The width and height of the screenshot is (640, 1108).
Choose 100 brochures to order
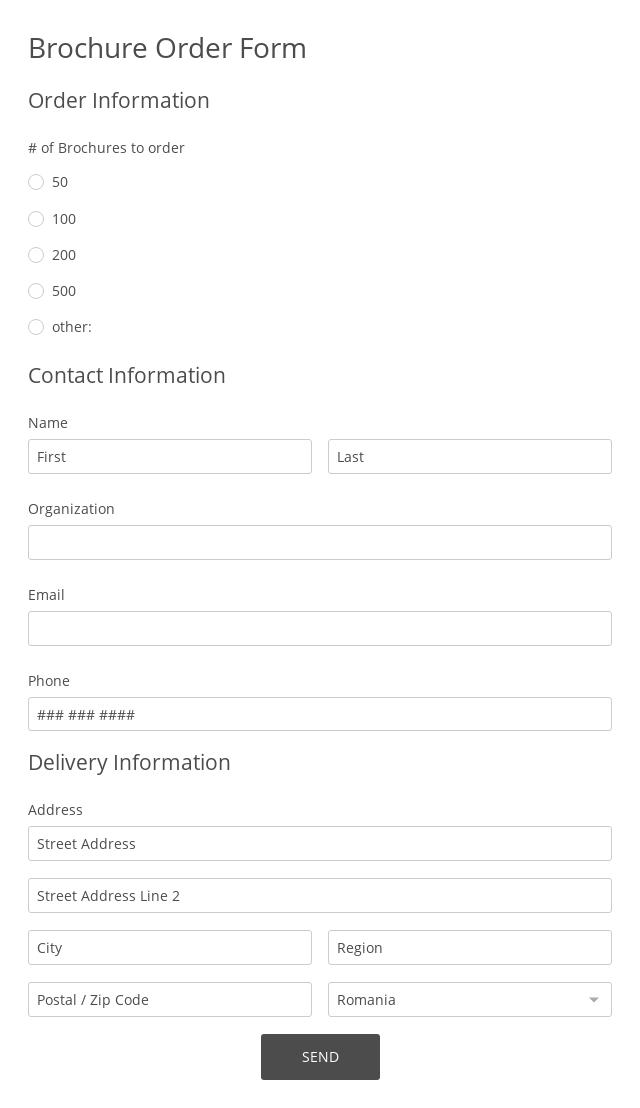click(x=36, y=219)
